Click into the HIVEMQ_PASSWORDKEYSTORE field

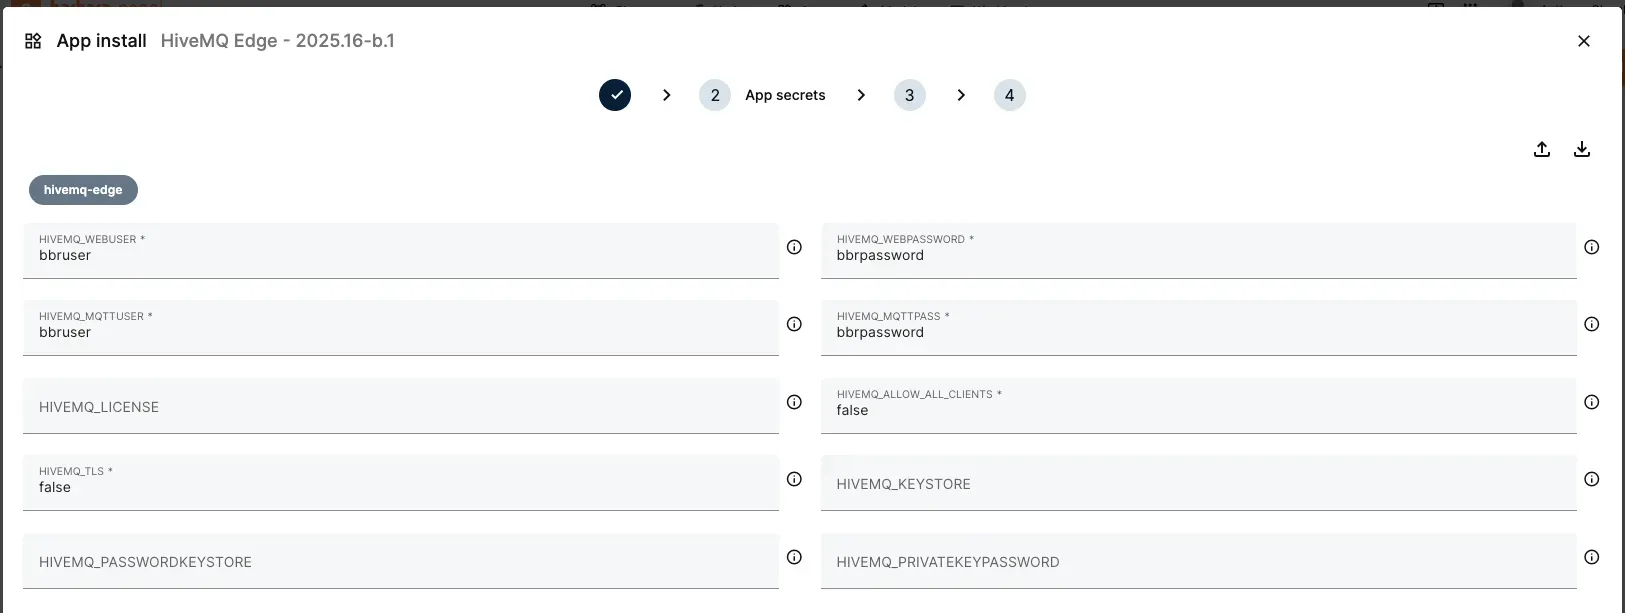(x=401, y=561)
